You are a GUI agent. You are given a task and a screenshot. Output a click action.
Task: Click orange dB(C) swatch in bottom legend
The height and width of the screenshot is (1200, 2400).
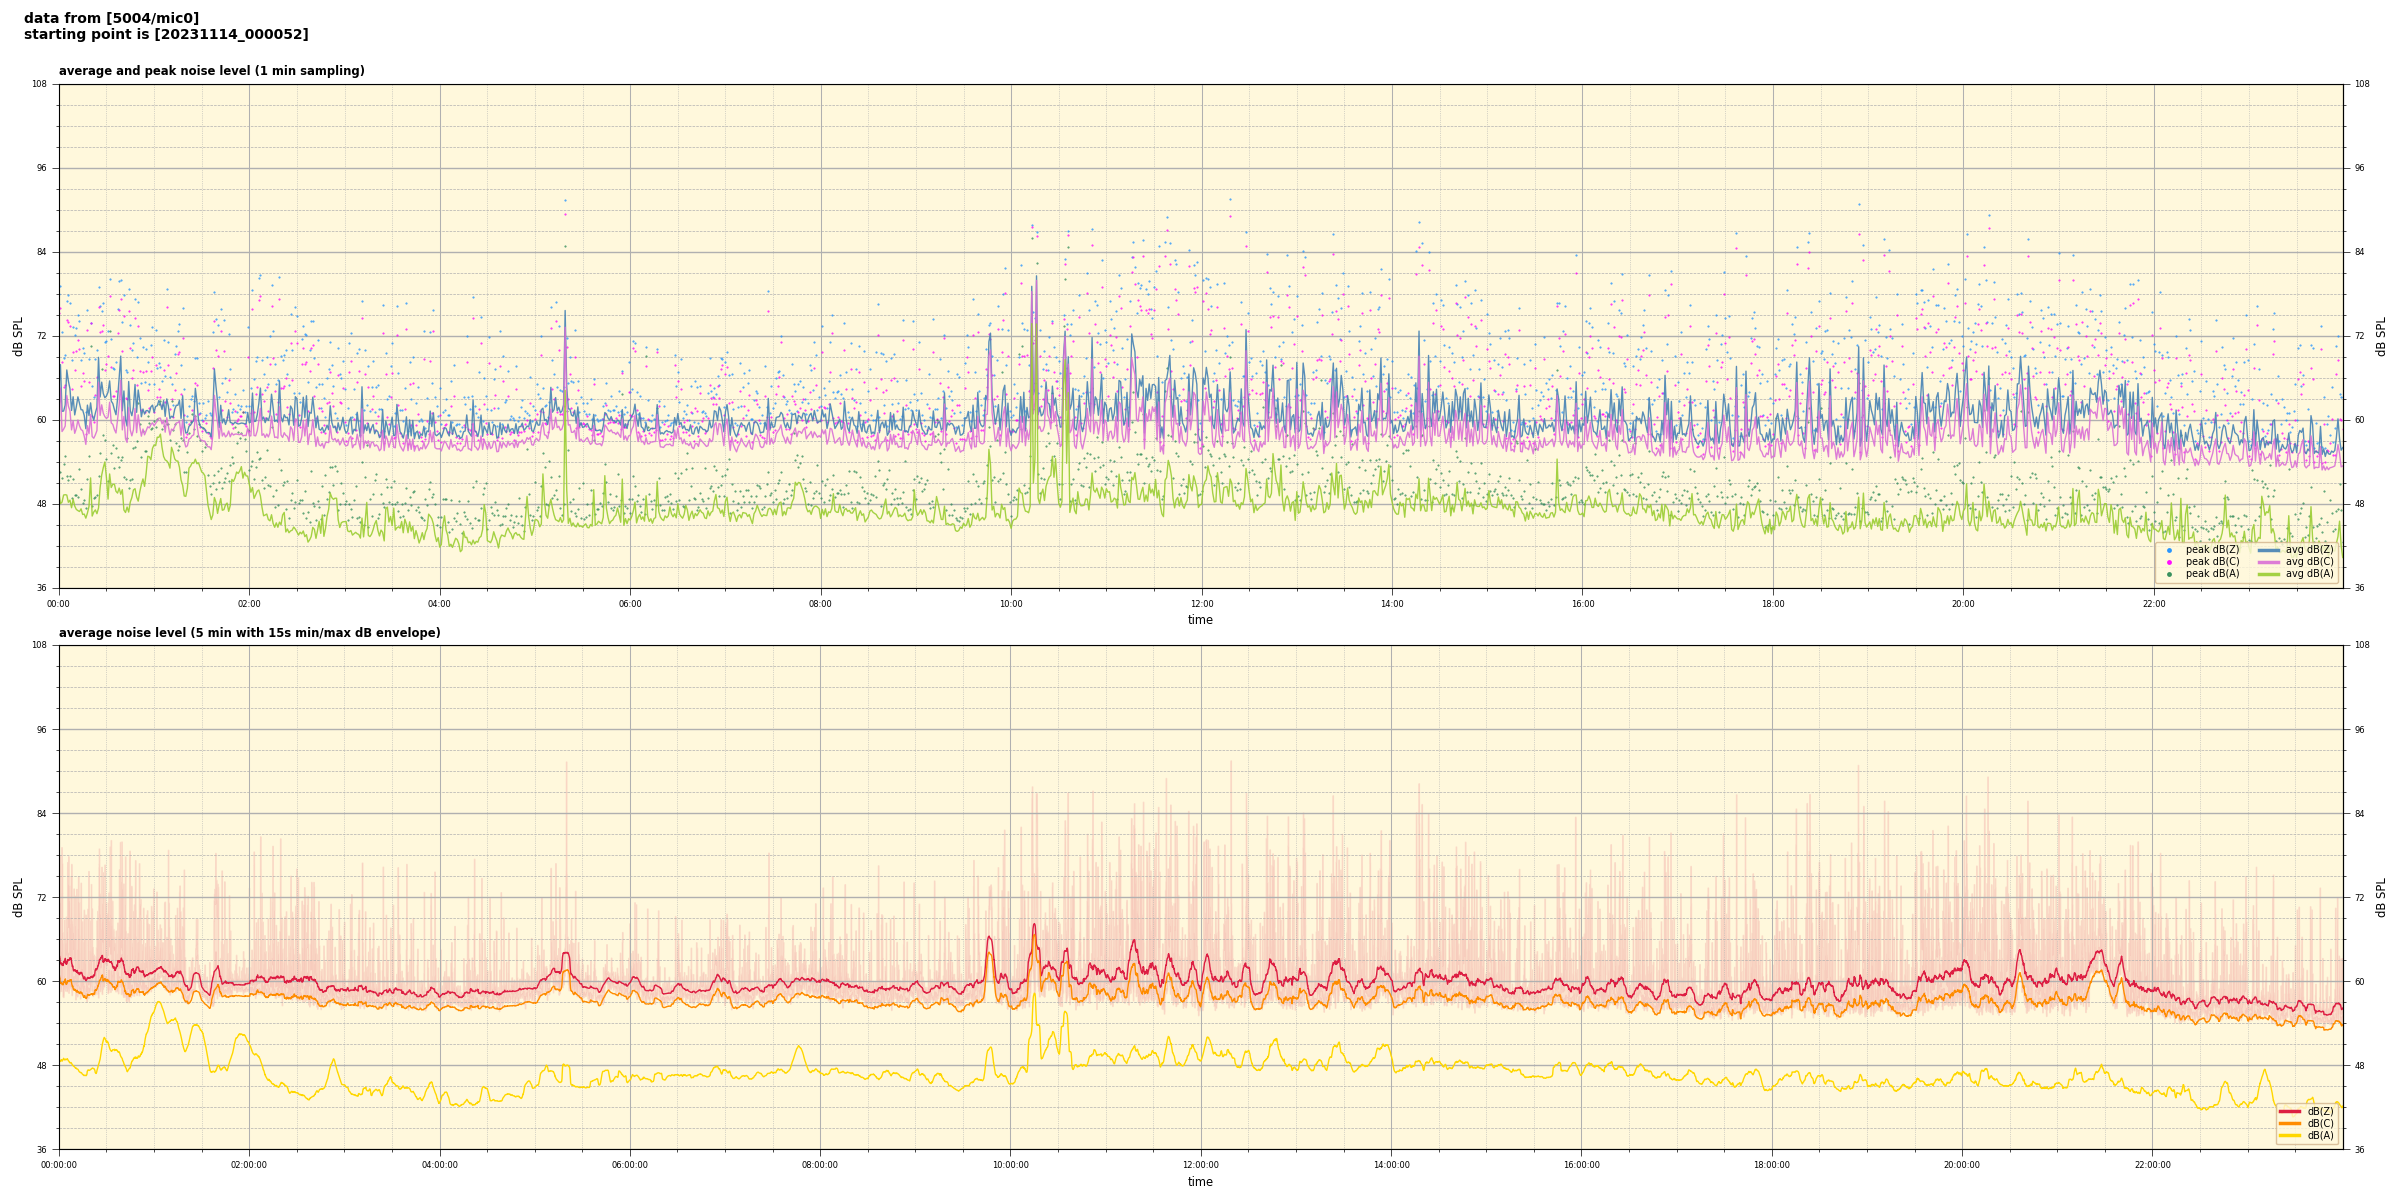[2289, 1123]
